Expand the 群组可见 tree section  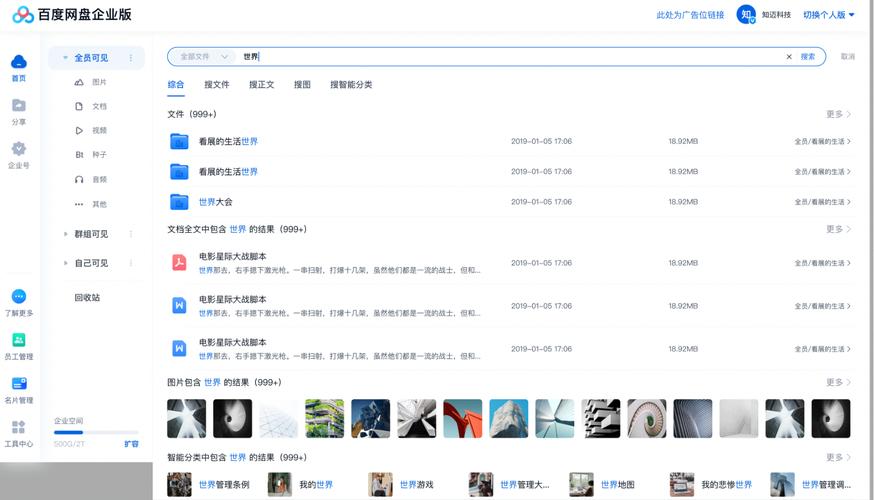click(65, 234)
